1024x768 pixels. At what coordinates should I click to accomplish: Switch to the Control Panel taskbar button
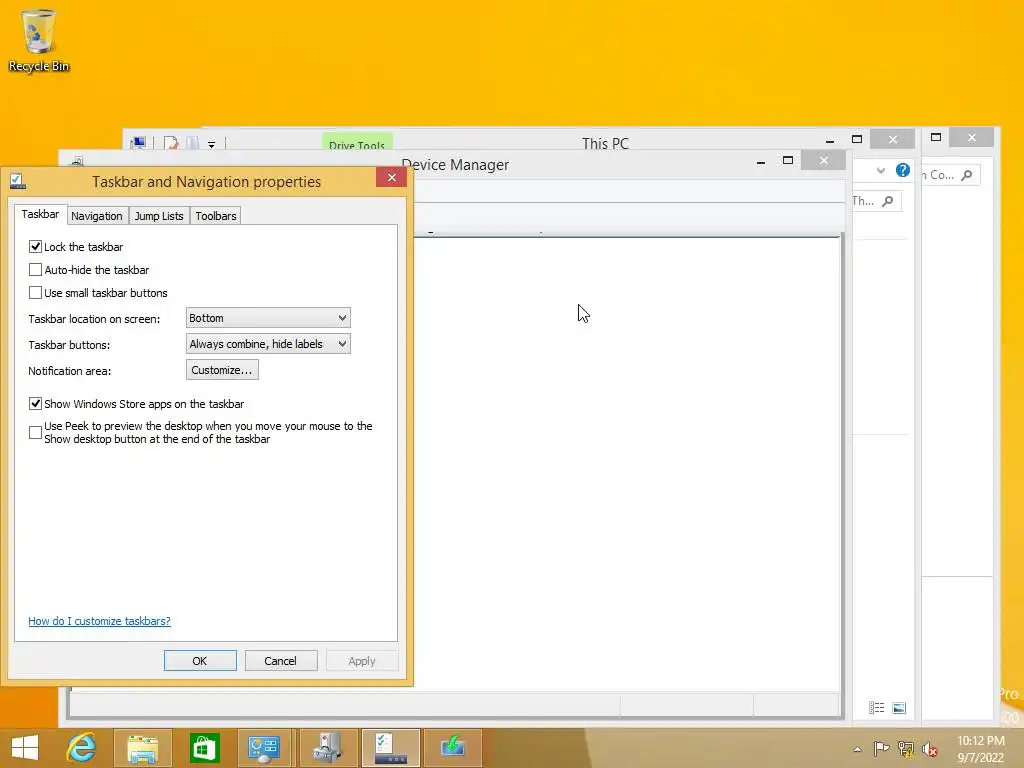(x=264, y=748)
